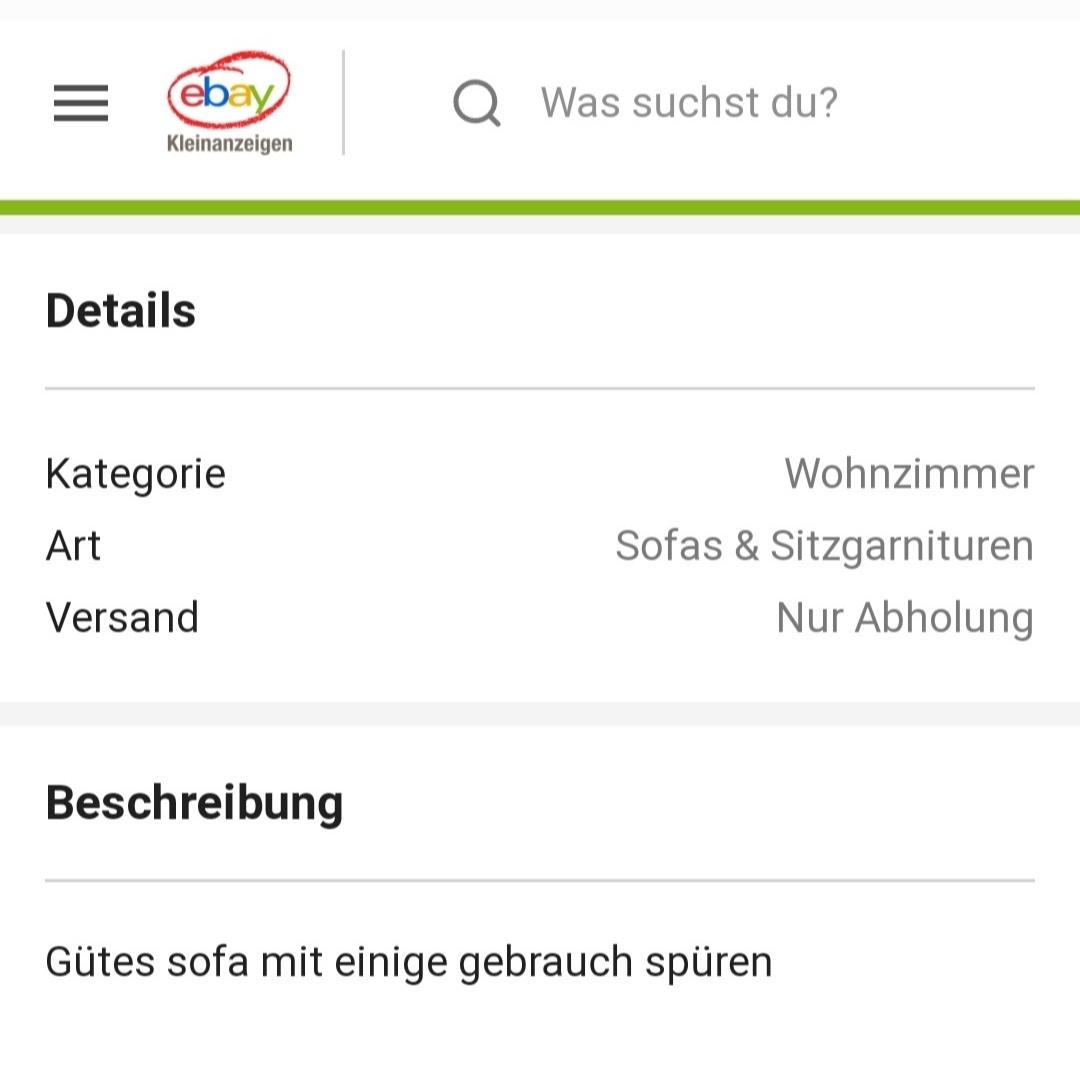Click the divider line below Beschreibung

pos(540,880)
